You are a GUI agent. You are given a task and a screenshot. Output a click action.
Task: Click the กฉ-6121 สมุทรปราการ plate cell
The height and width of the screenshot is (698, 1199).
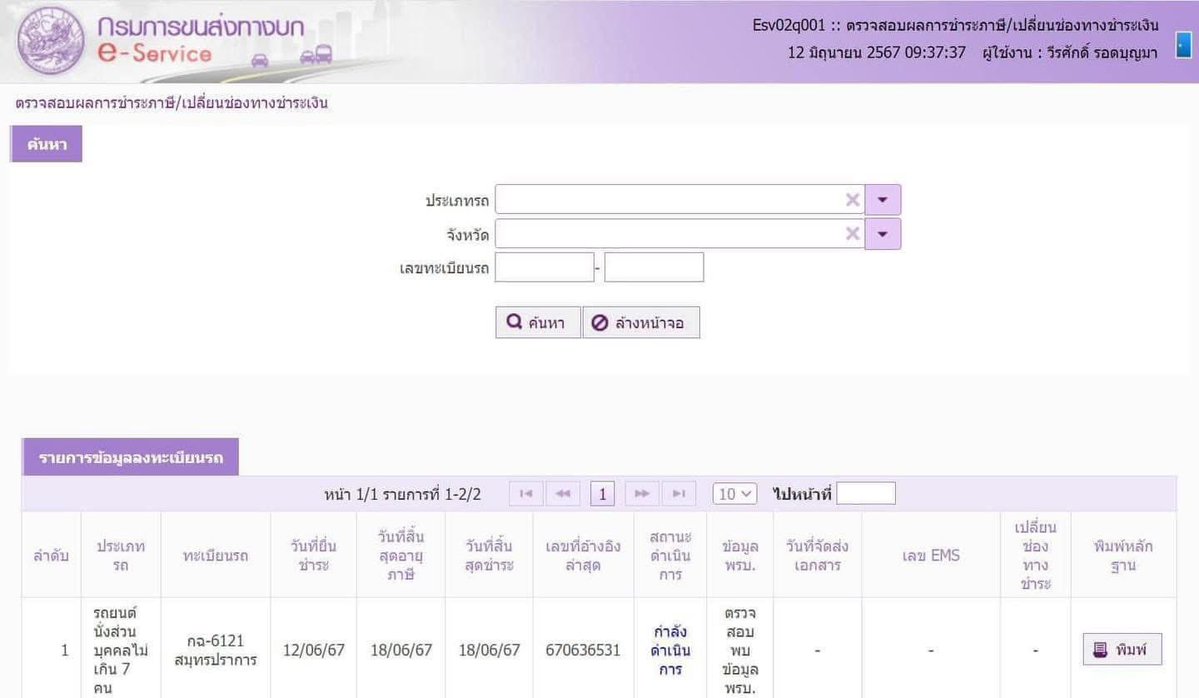[216, 650]
